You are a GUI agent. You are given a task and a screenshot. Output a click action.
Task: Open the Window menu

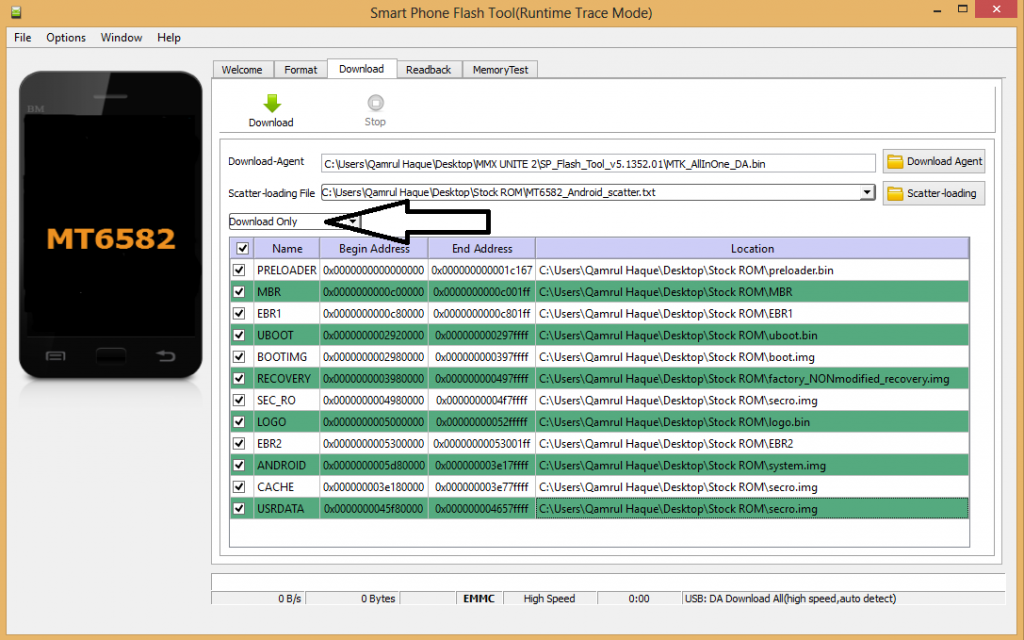(x=121, y=37)
